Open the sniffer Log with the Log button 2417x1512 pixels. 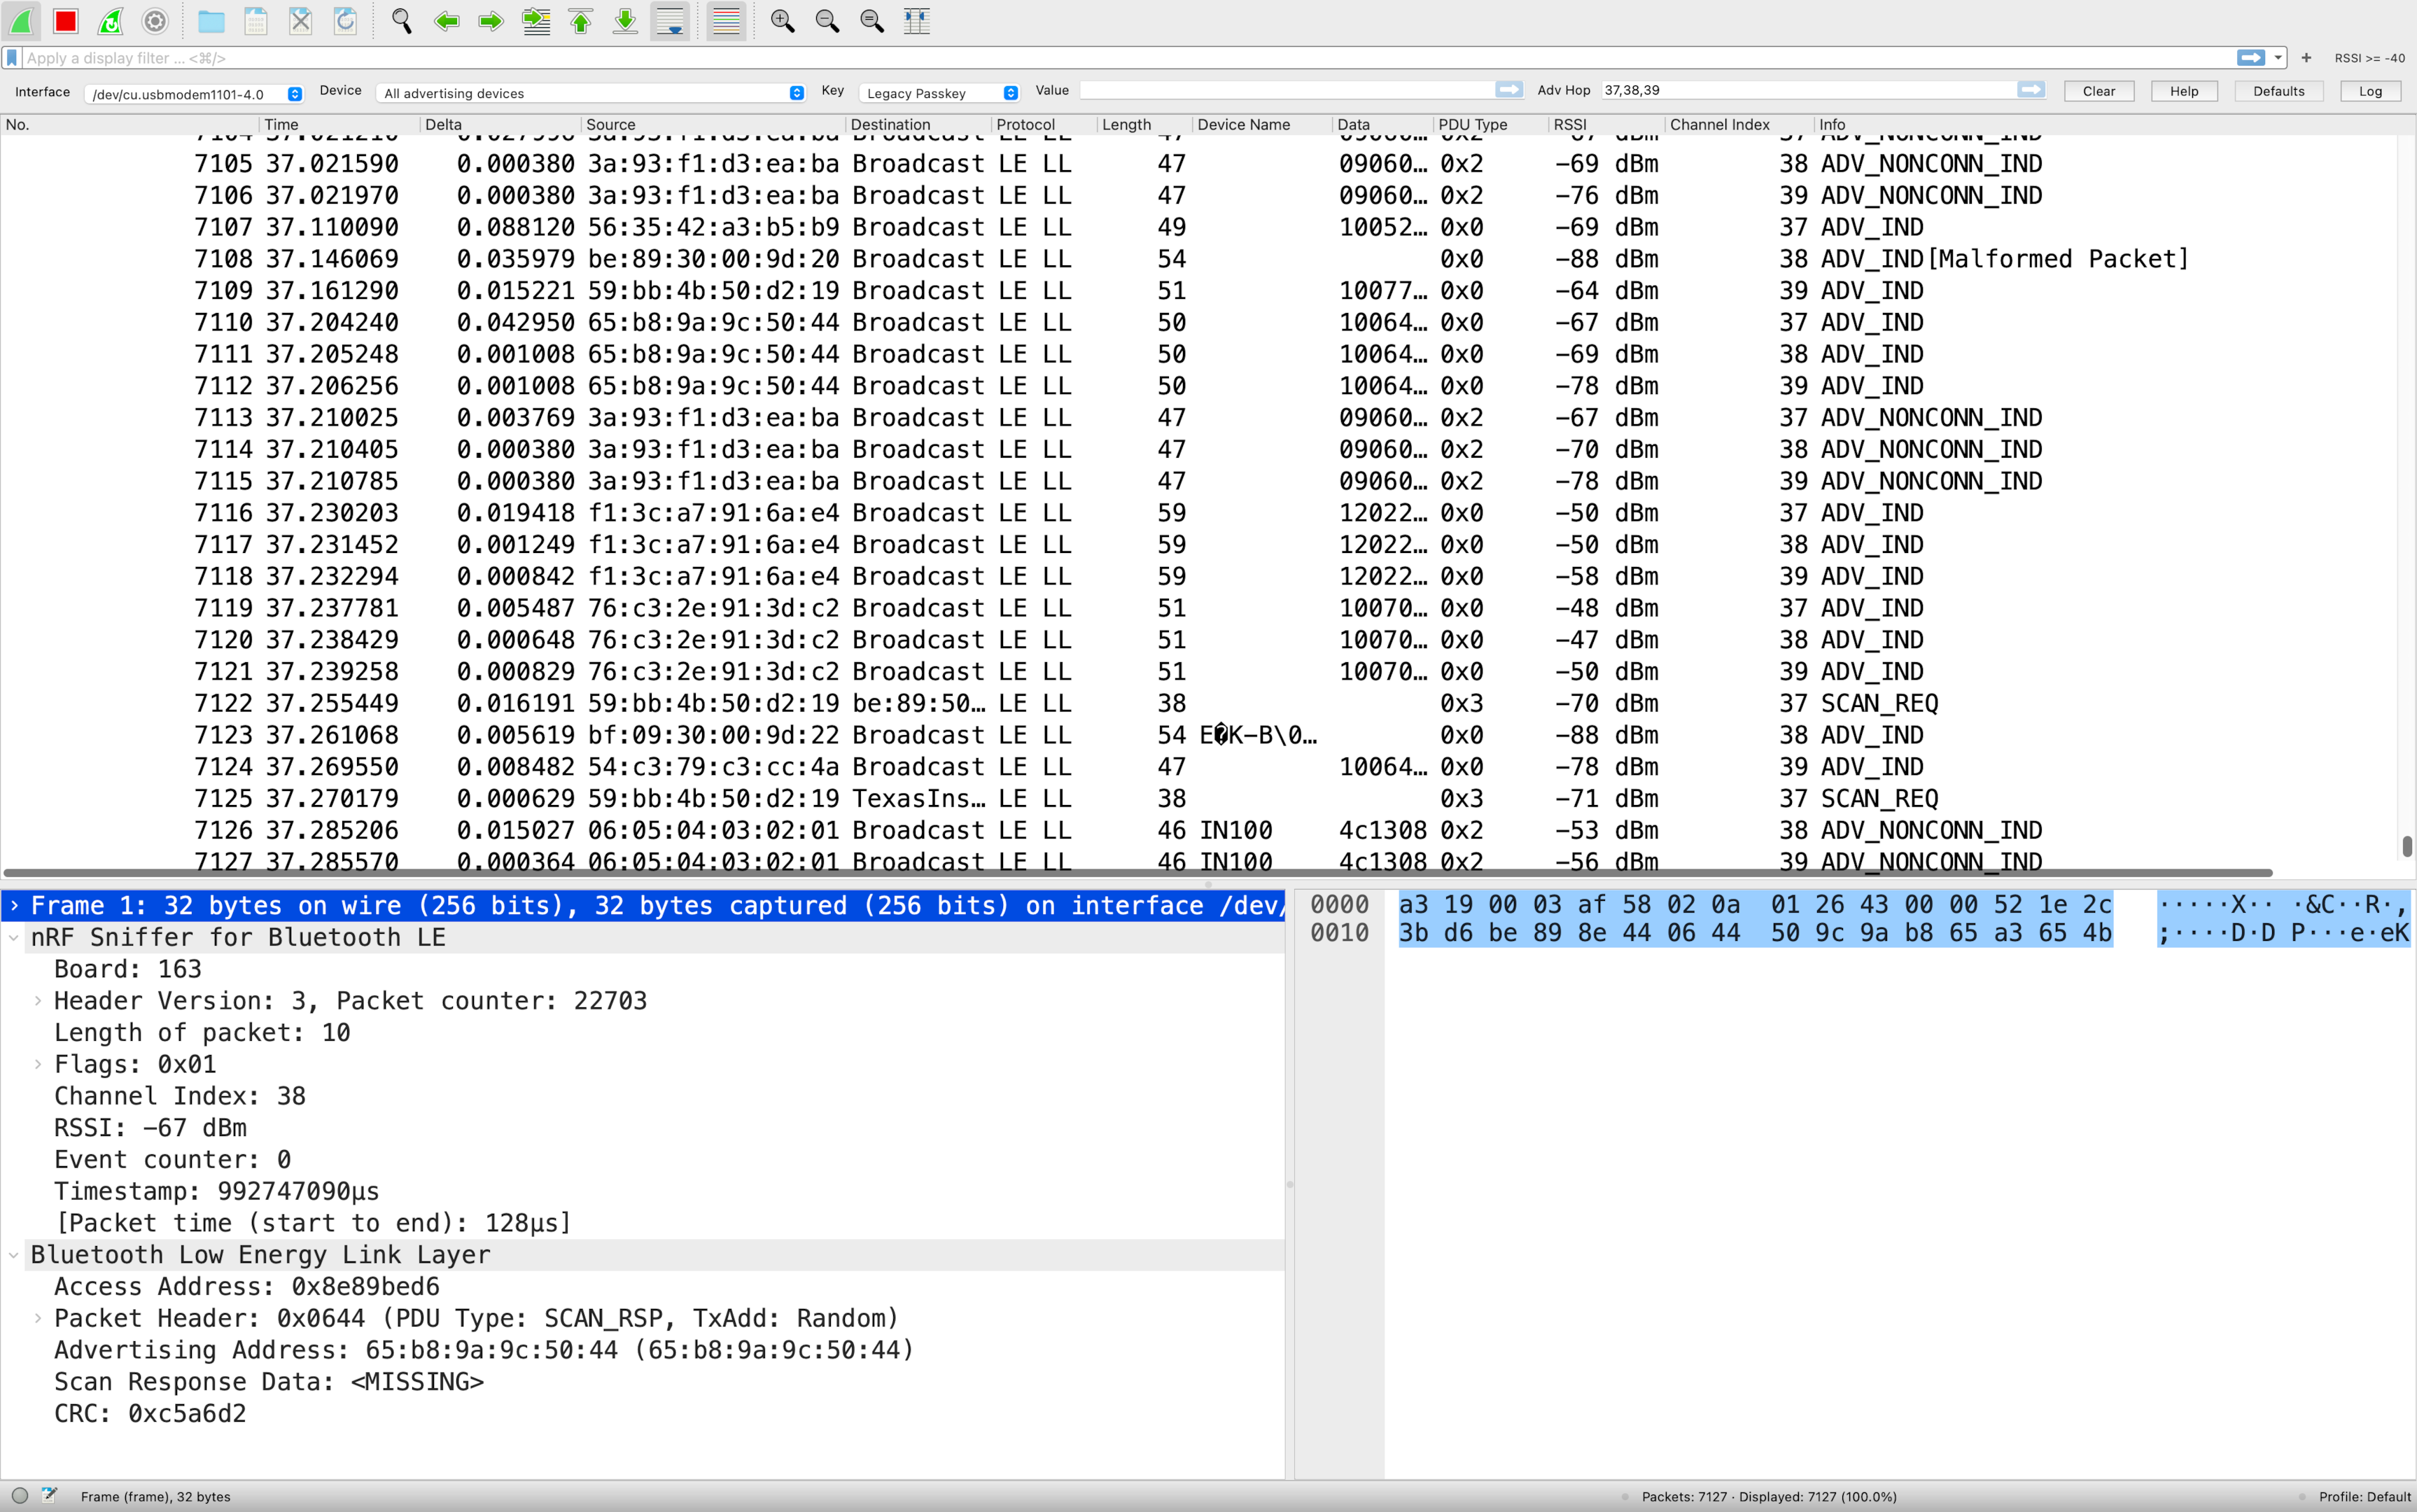point(2370,90)
